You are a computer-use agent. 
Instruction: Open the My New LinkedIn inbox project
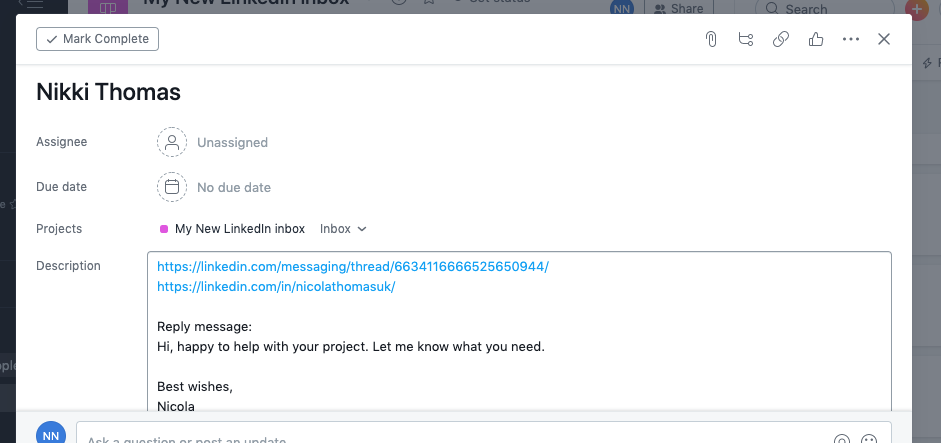239,229
